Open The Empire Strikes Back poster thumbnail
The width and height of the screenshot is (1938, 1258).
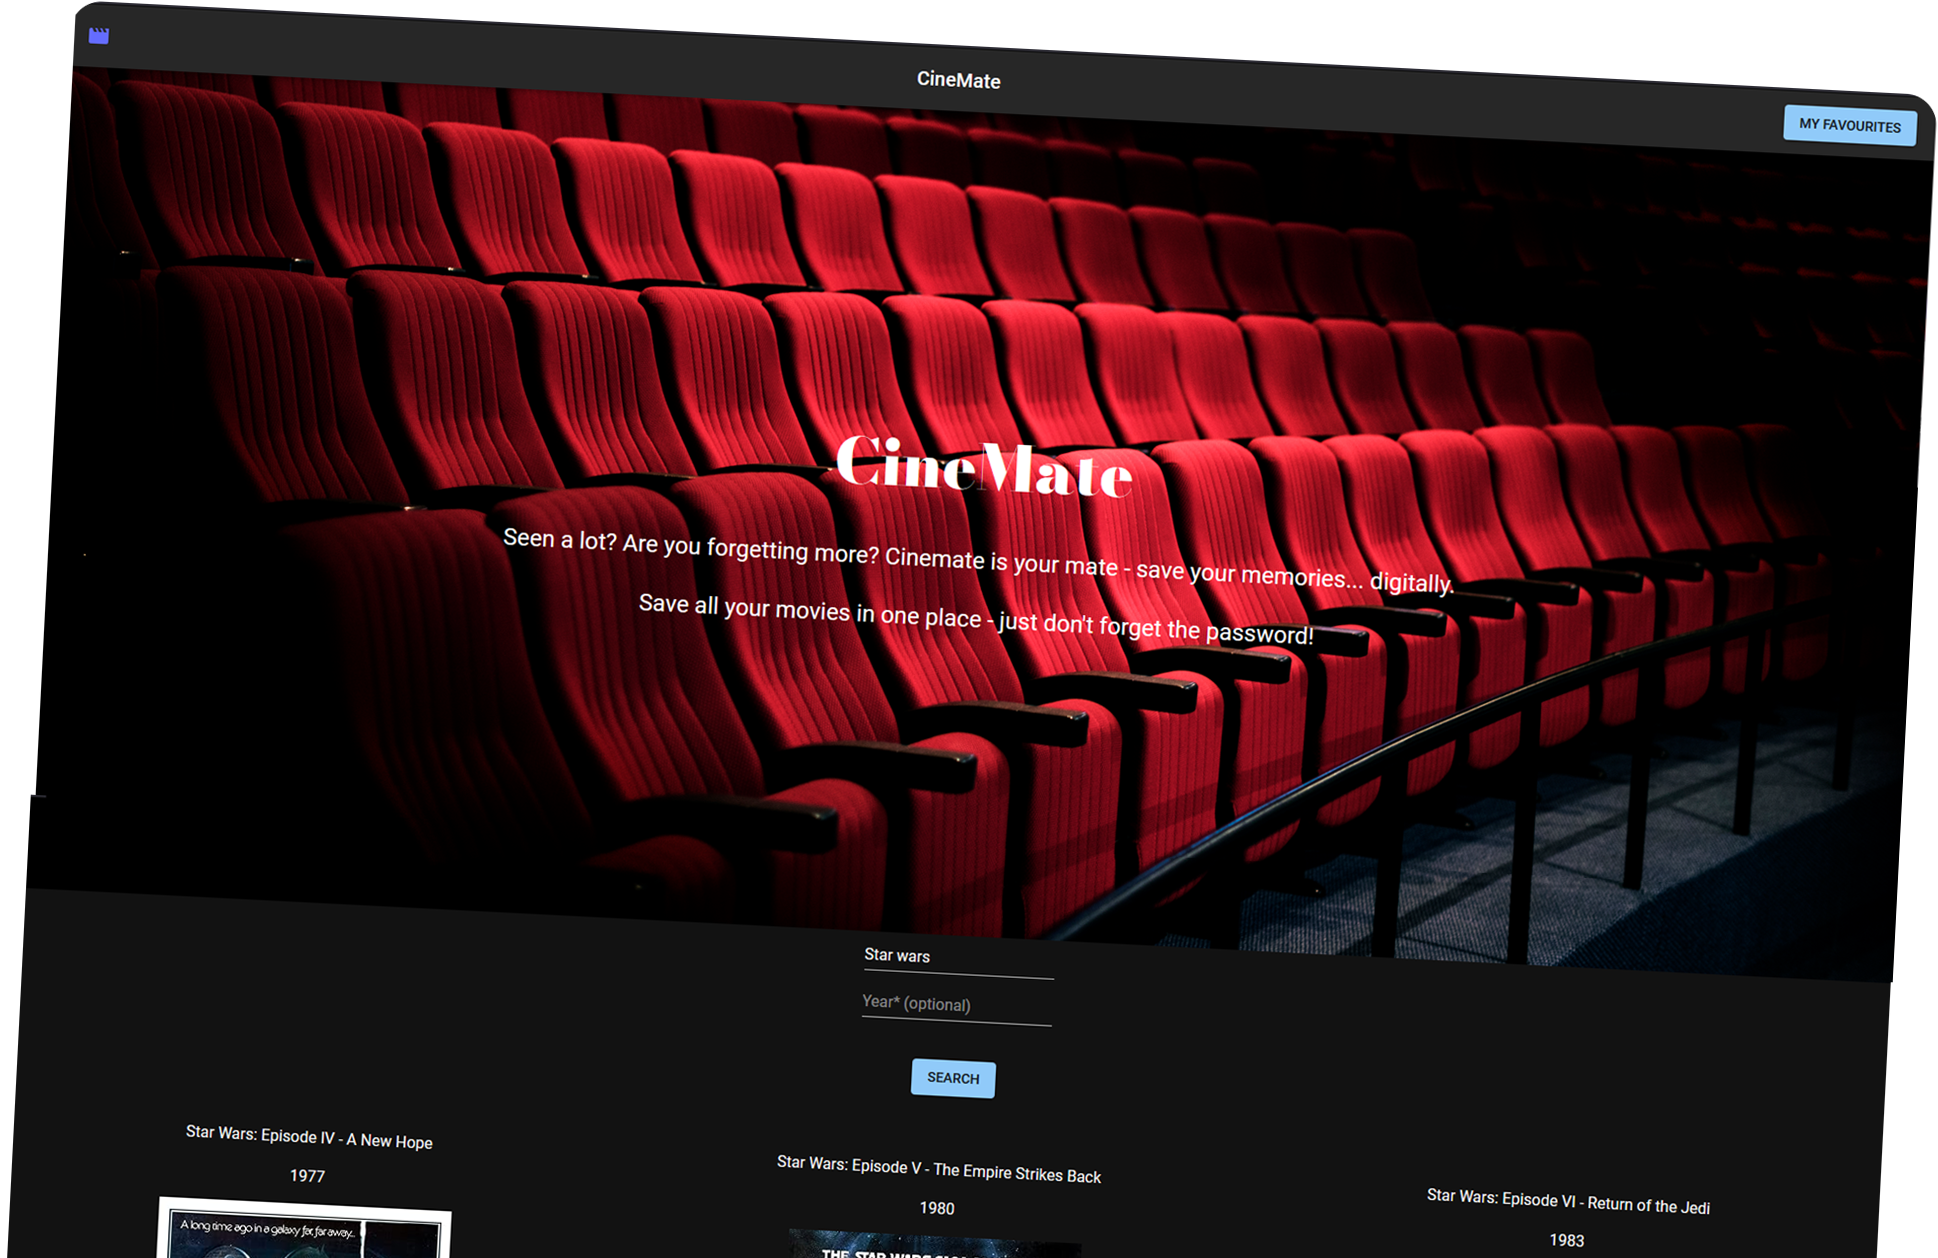[933, 1245]
